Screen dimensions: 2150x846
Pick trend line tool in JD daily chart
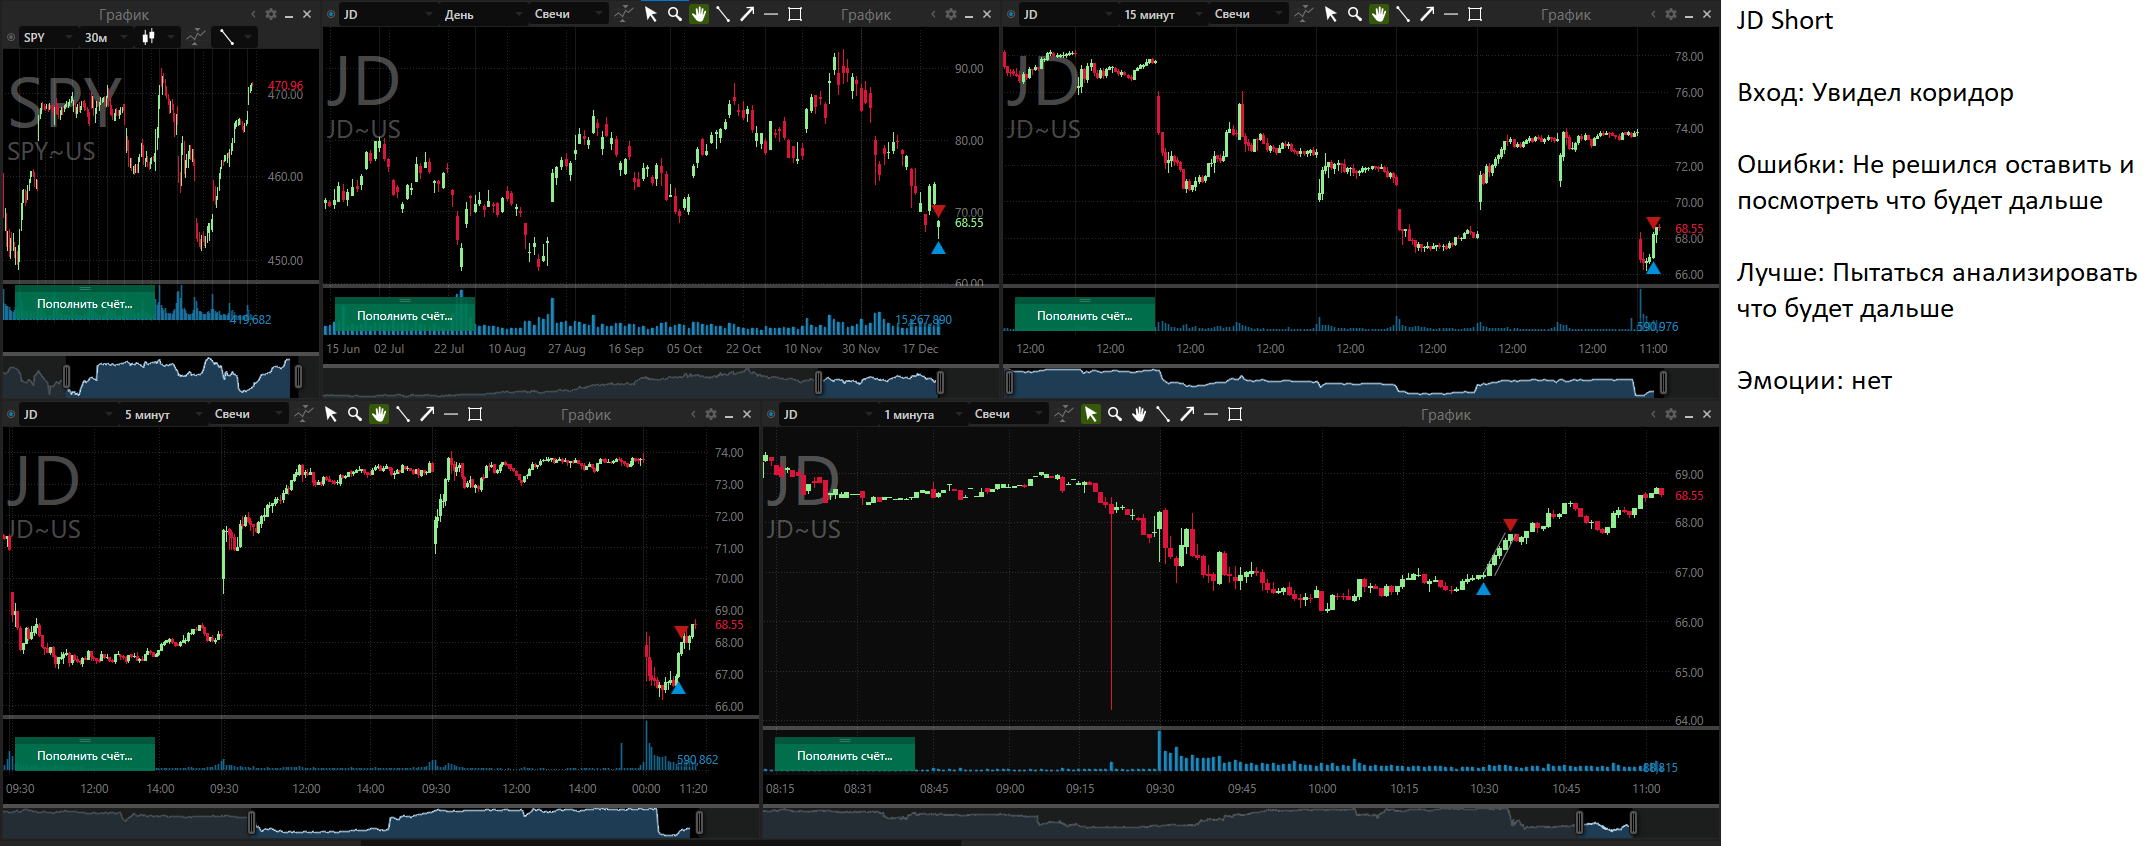[723, 14]
